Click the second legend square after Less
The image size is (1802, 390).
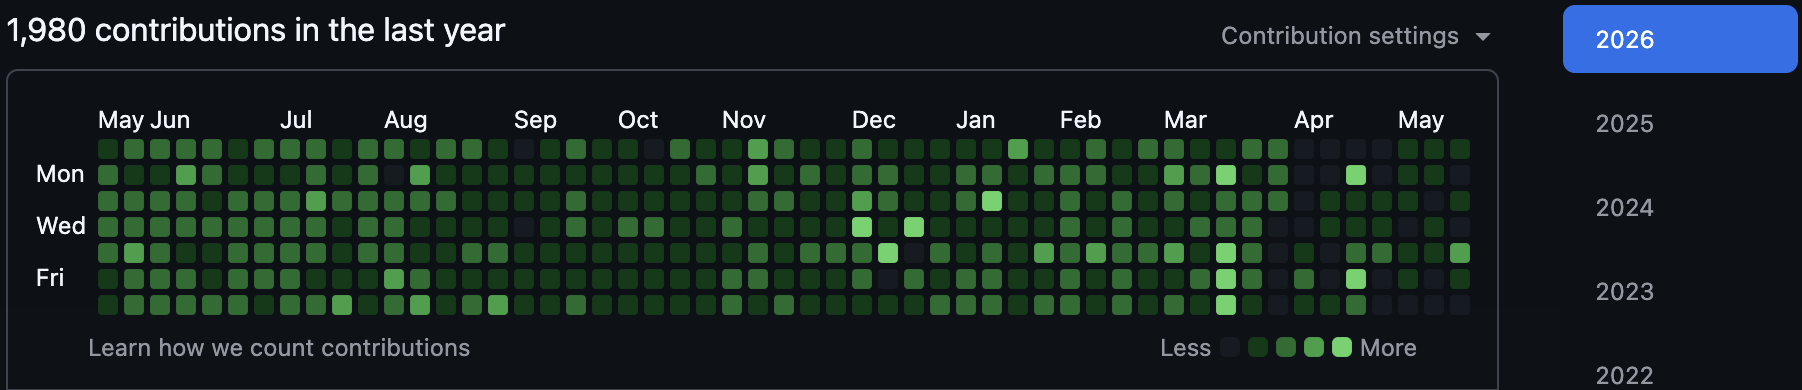(1259, 347)
